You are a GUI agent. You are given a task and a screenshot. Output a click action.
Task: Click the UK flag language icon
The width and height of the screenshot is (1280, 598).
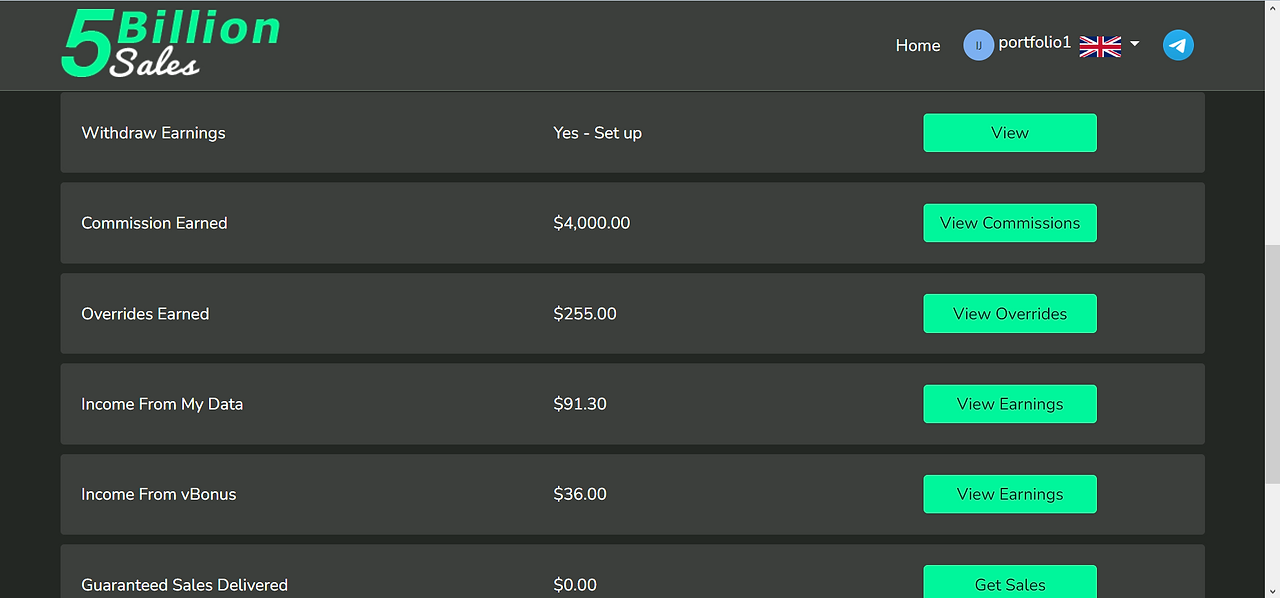pyautogui.click(x=1100, y=46)
